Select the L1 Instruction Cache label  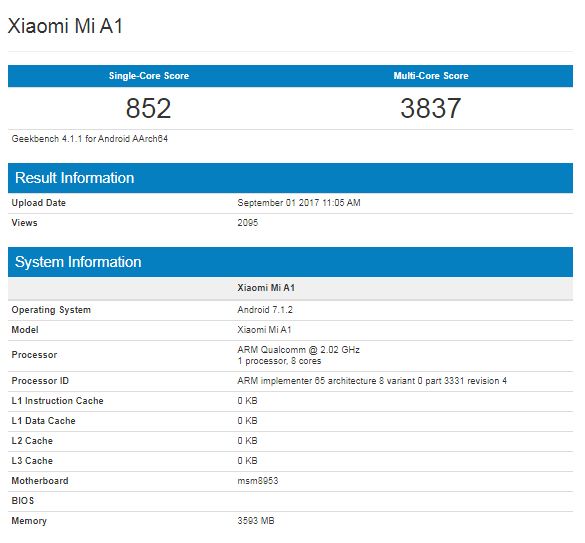pyautogui.click(x=57, y=401)
